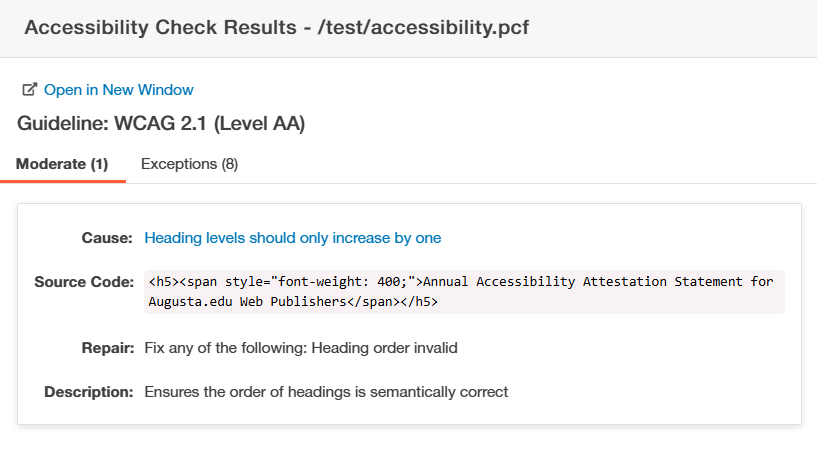Viewport: 817px width, 462px height.
Task: Open results in a new window link
Action: [x=118, y=90]
